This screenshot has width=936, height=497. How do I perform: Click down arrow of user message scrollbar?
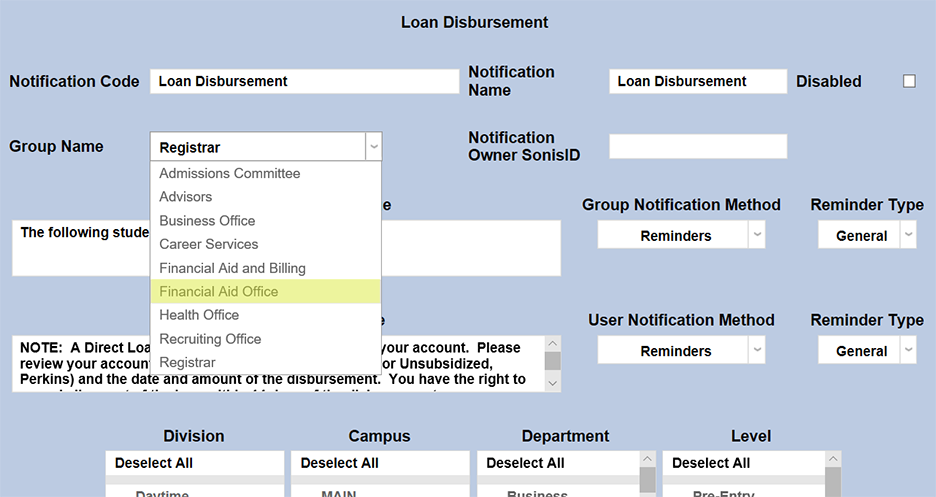553,384
